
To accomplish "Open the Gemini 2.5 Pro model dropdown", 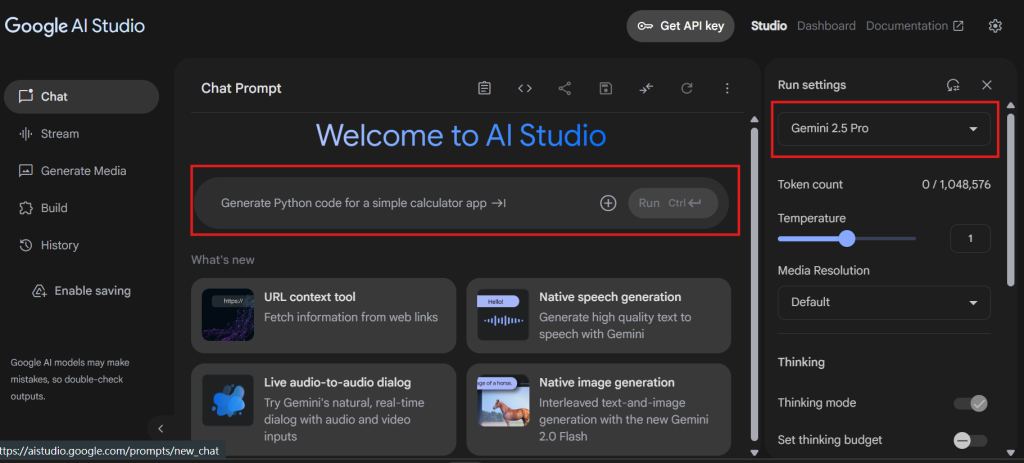I will point(884,129).
